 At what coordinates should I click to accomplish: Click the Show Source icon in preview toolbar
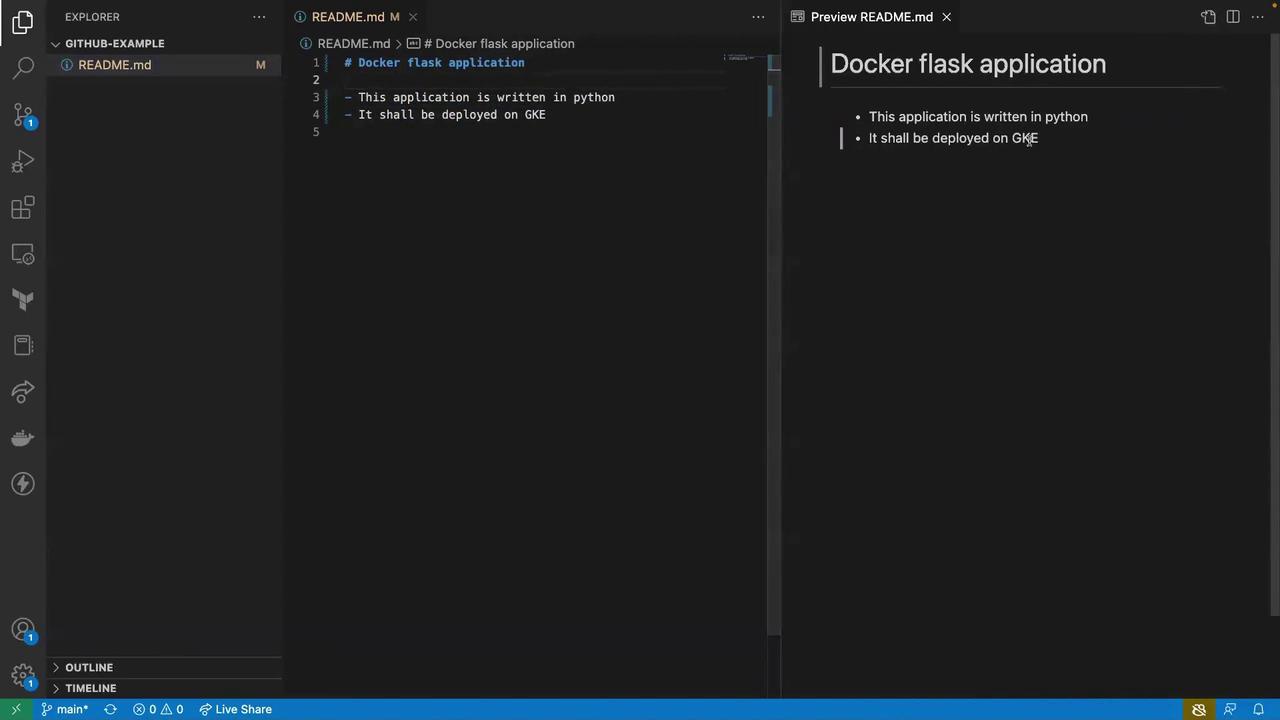point(1208,17)
